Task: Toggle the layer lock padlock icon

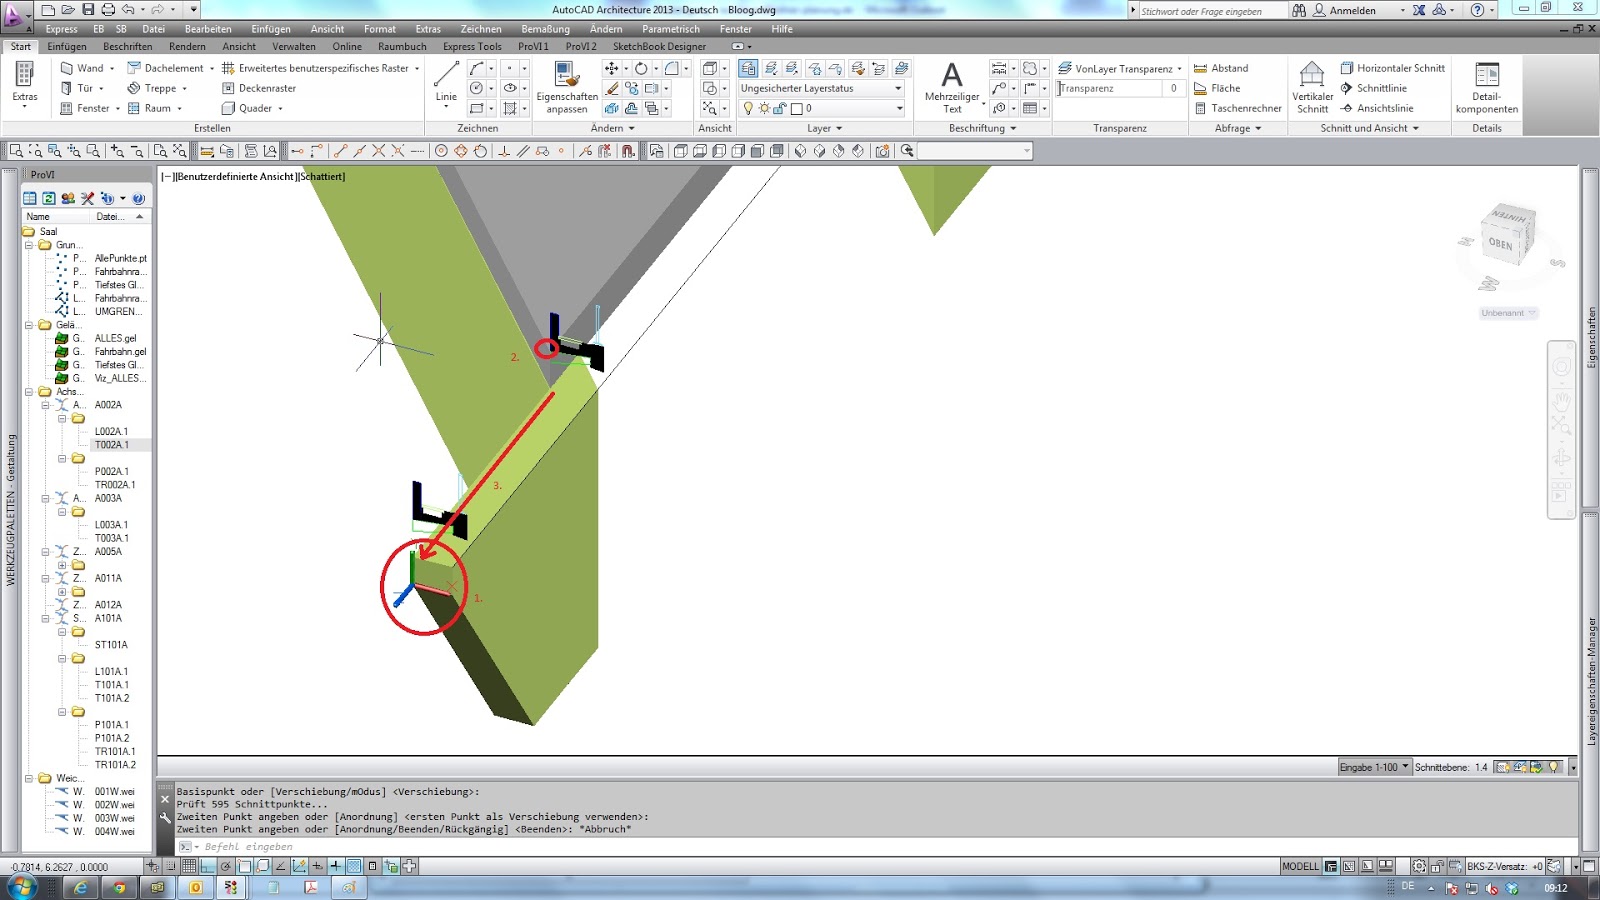Action: click(x=780, y=108)
